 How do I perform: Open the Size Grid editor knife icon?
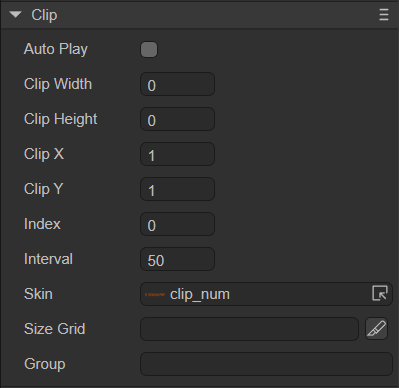(x=376, y=329)
